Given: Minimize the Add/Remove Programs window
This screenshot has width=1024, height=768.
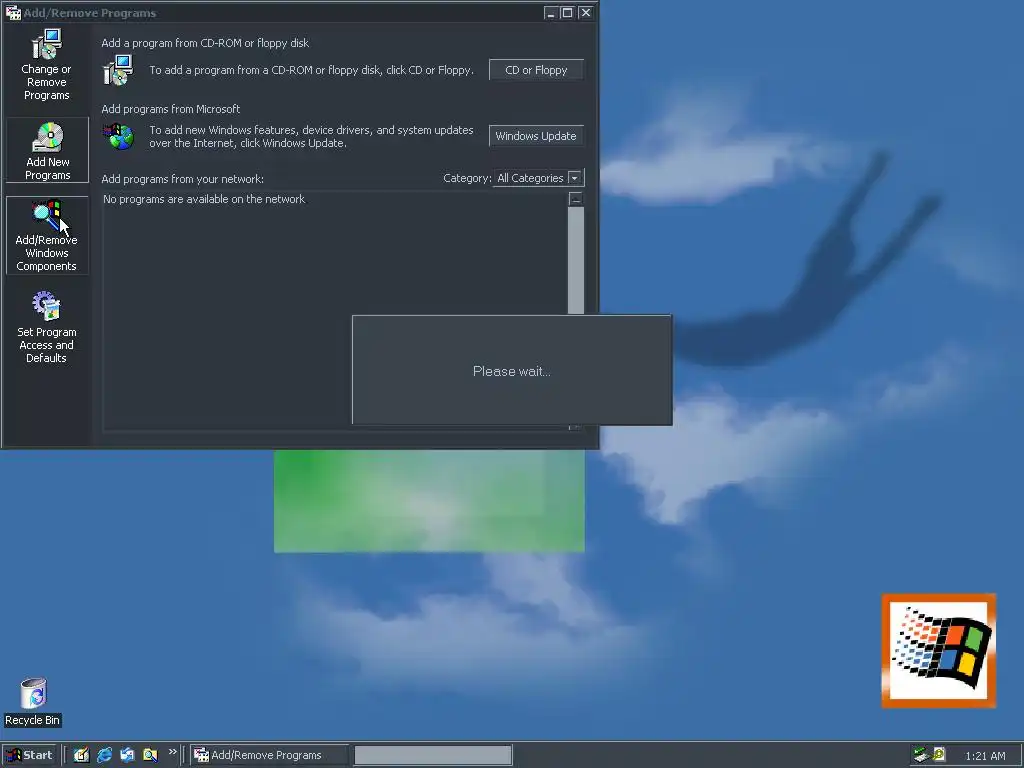Looking at the screenshot, I should (551, 12).
